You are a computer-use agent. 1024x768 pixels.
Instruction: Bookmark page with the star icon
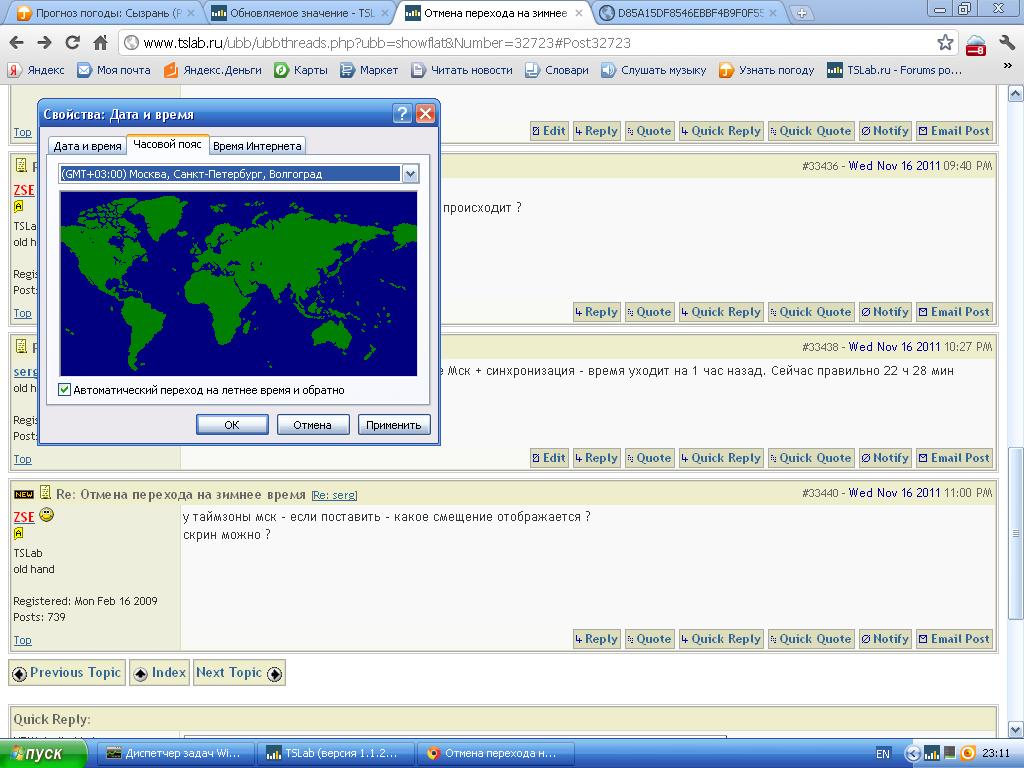click(945, 42)
